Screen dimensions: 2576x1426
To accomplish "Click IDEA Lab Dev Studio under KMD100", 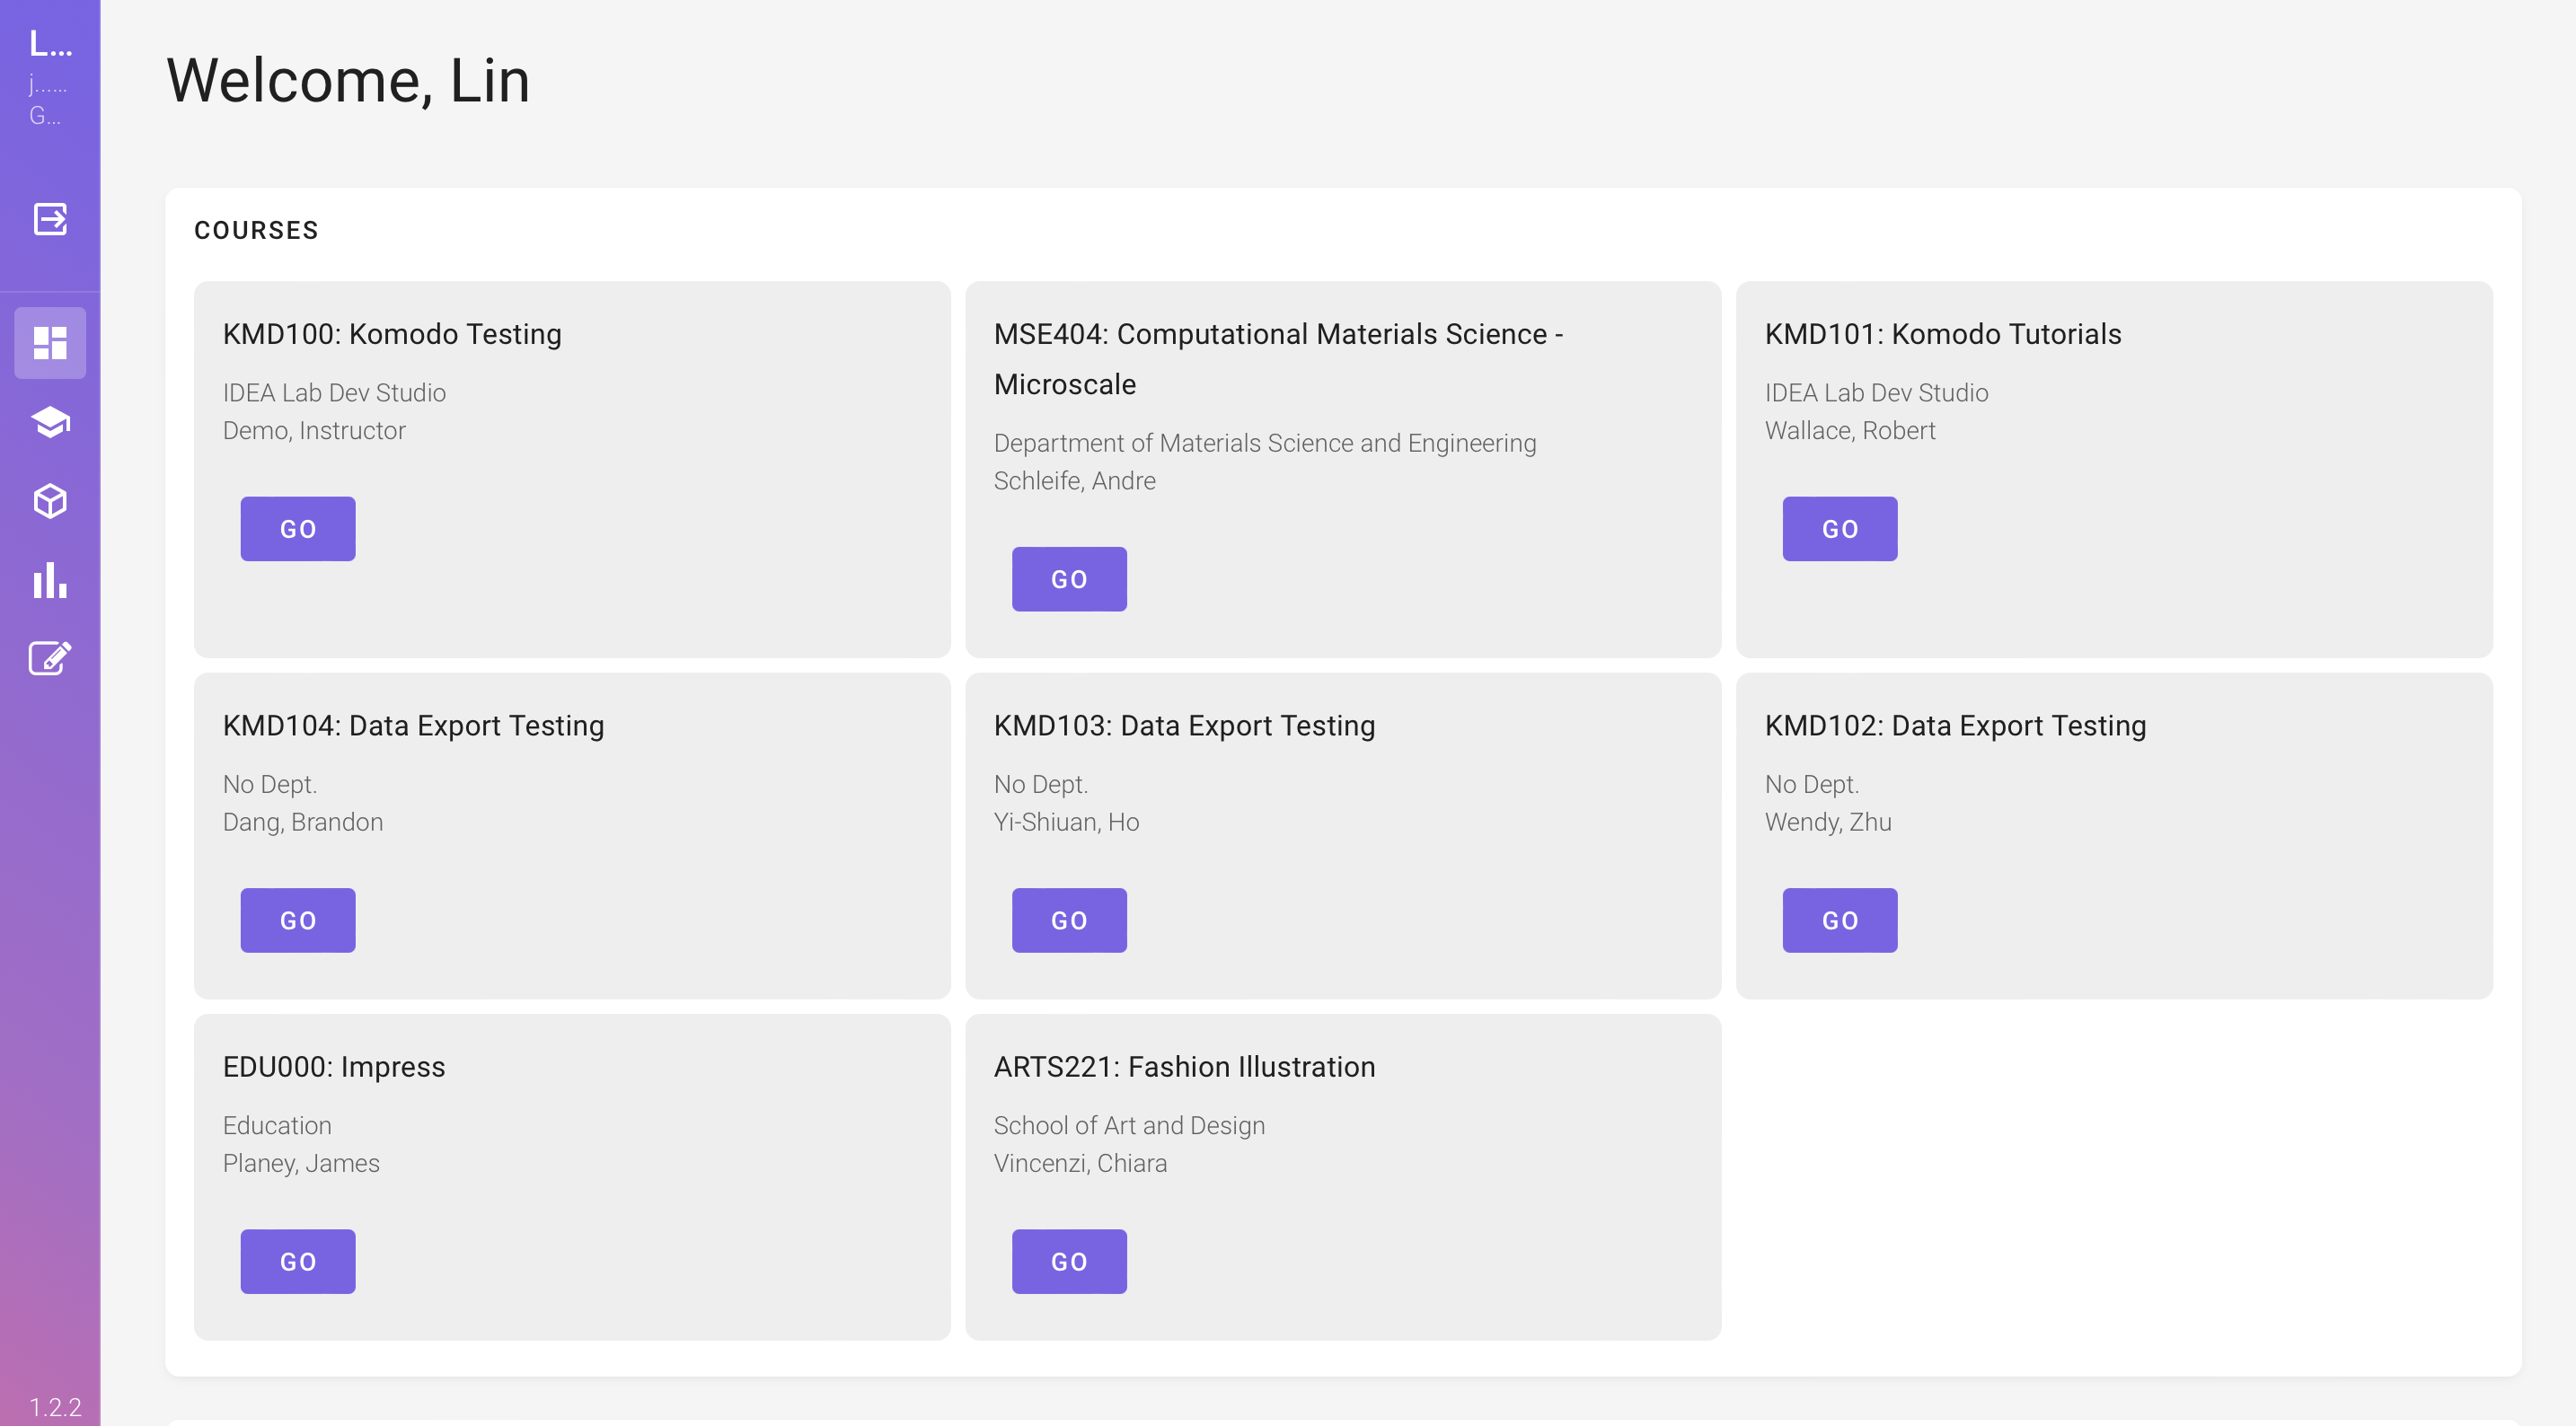I will point(334,393).
